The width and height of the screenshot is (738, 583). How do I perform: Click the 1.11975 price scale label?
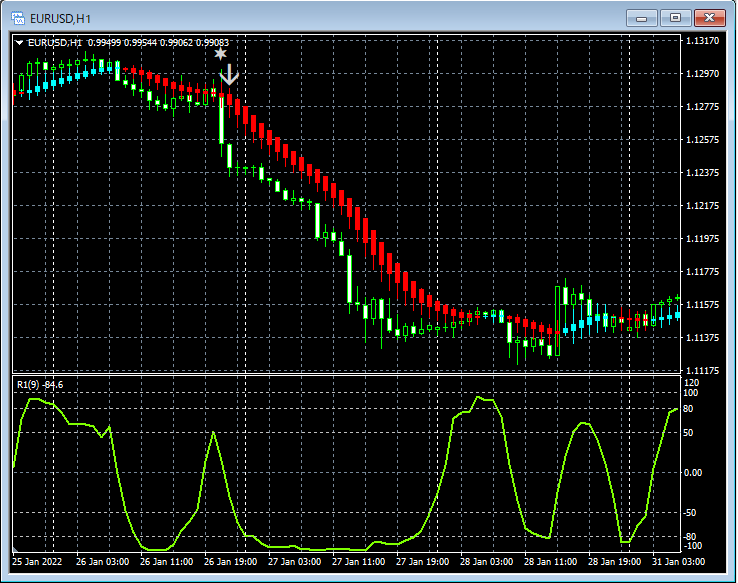(703, 239)
